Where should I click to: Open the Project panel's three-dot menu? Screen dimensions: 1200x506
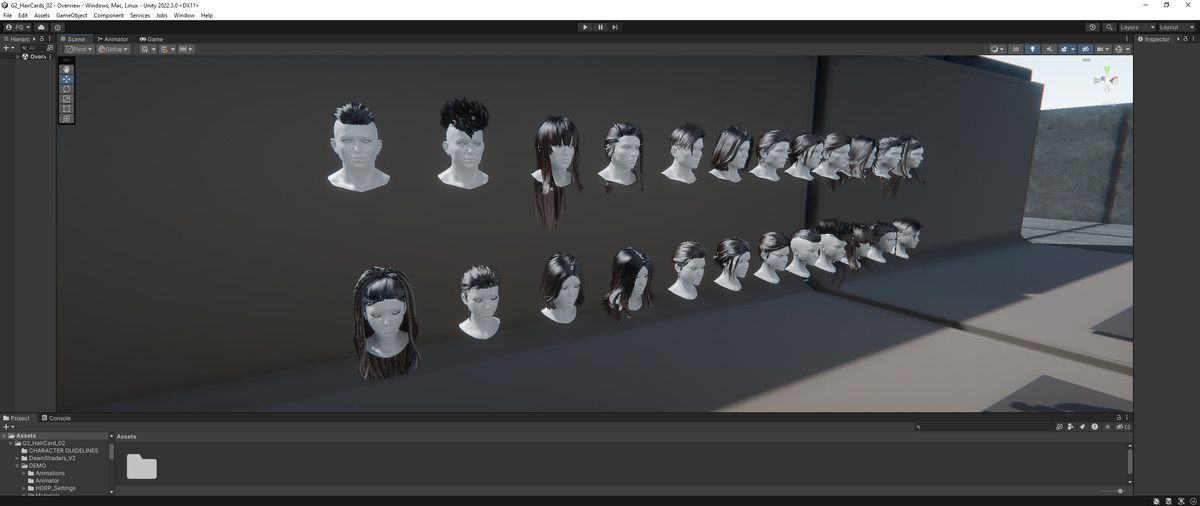[x=1127, y=417]
